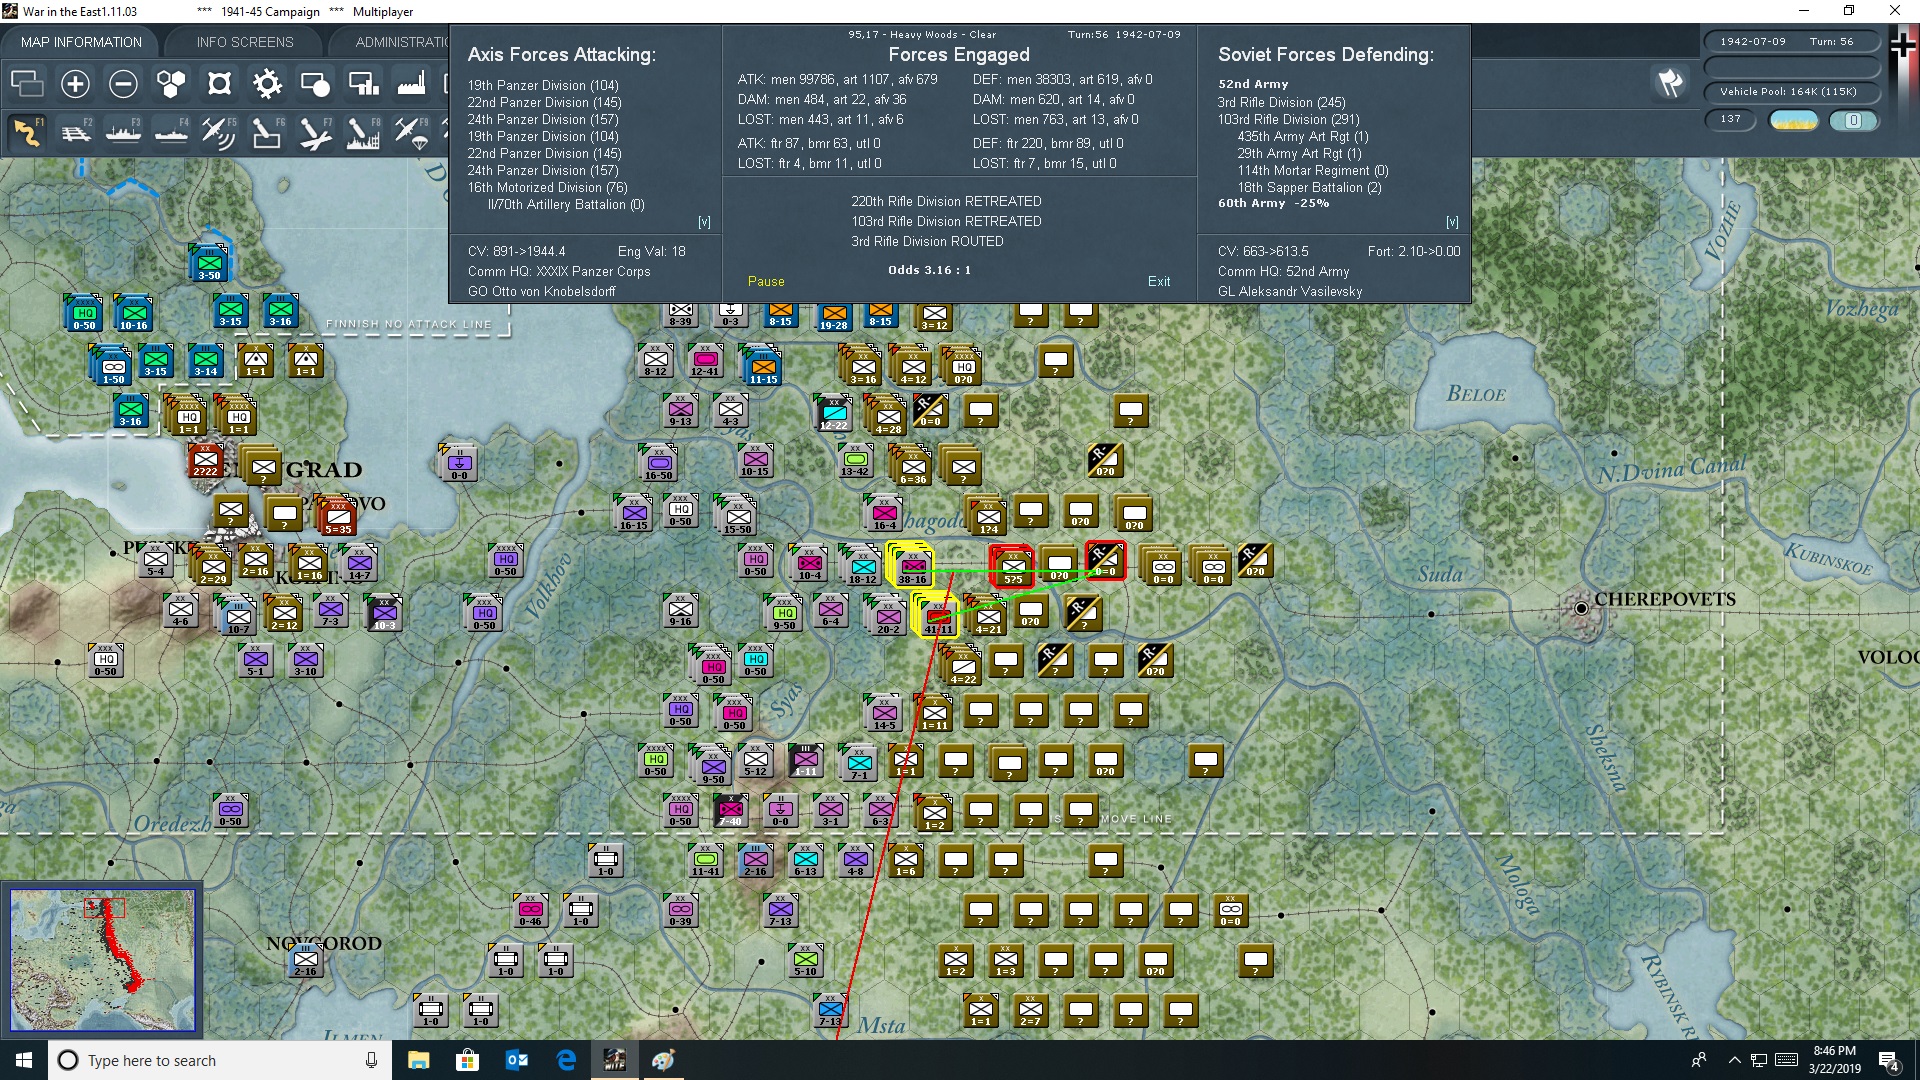Image resolution: width=1920 pixels, height=1080 pixels.
Task: Pause the combat resolution
Action: click(765, 281)
